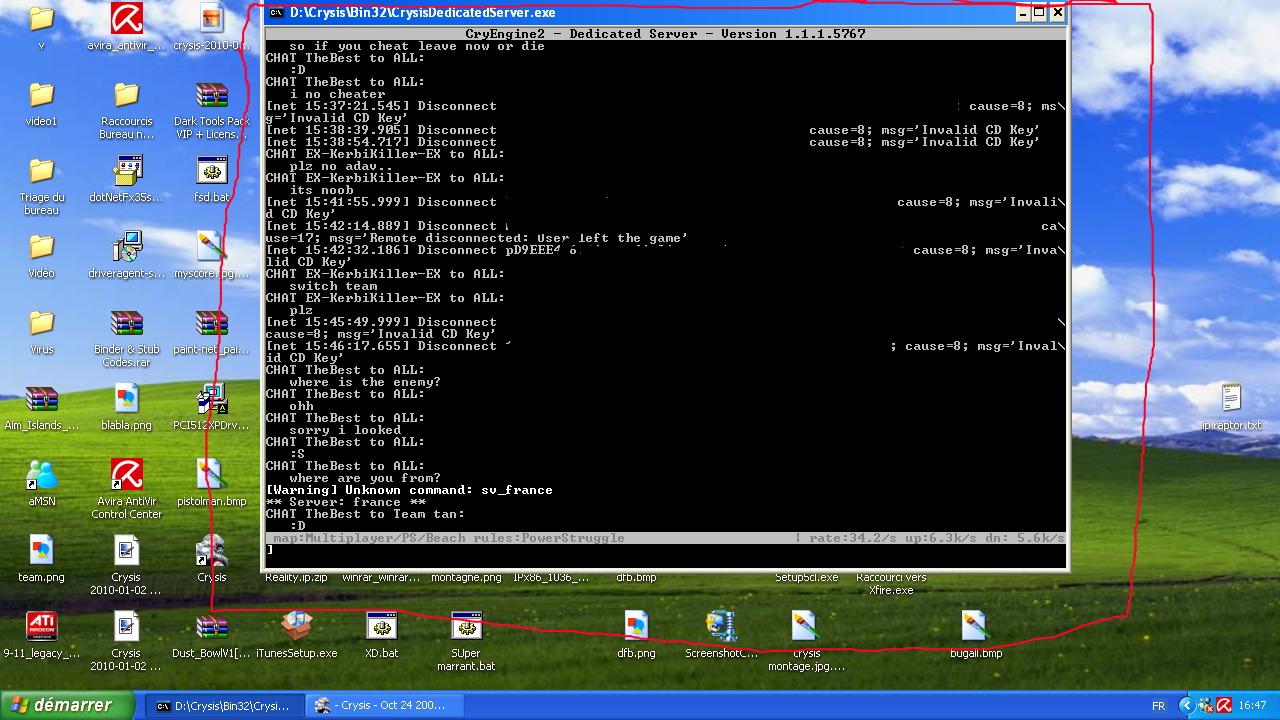Select the fsd.bat batch file icon

pos(211,170)
